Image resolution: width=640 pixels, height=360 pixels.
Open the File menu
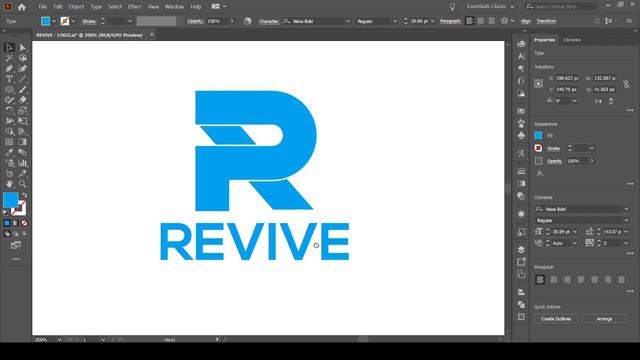(x=42, y=7)
